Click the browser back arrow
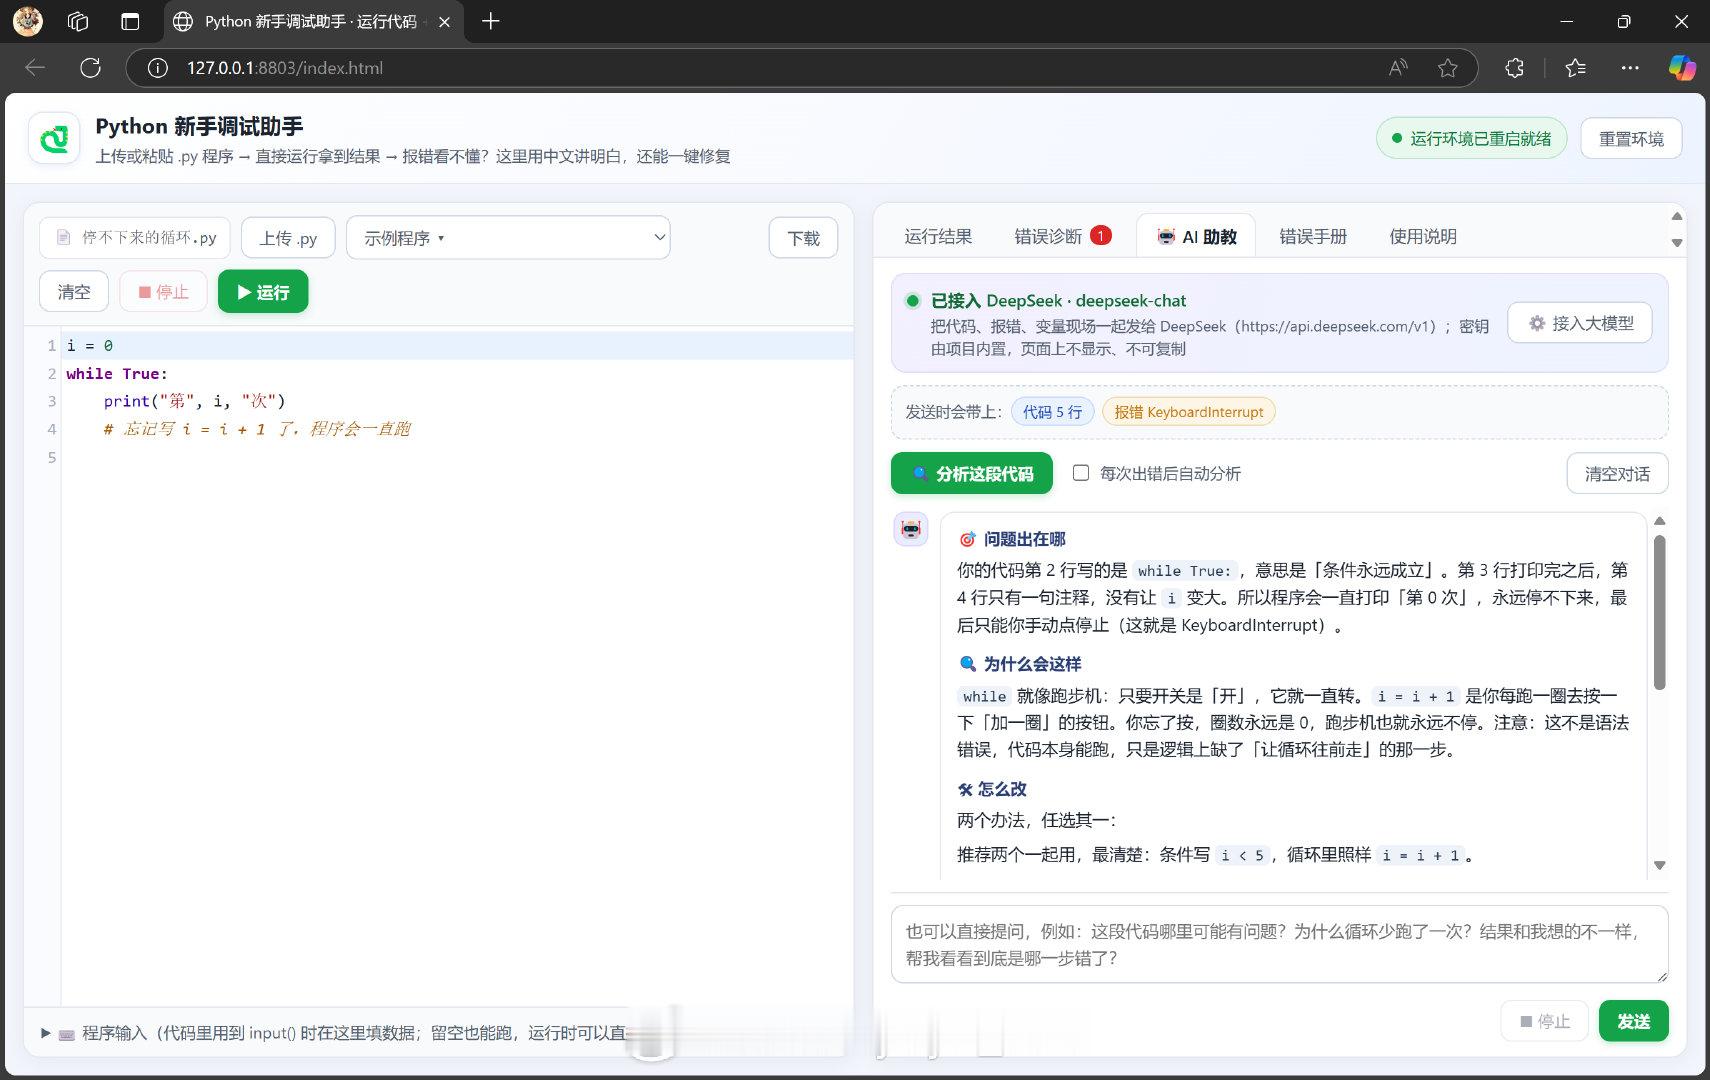This screenshot has height=1080, width=1710. point(35,68)
